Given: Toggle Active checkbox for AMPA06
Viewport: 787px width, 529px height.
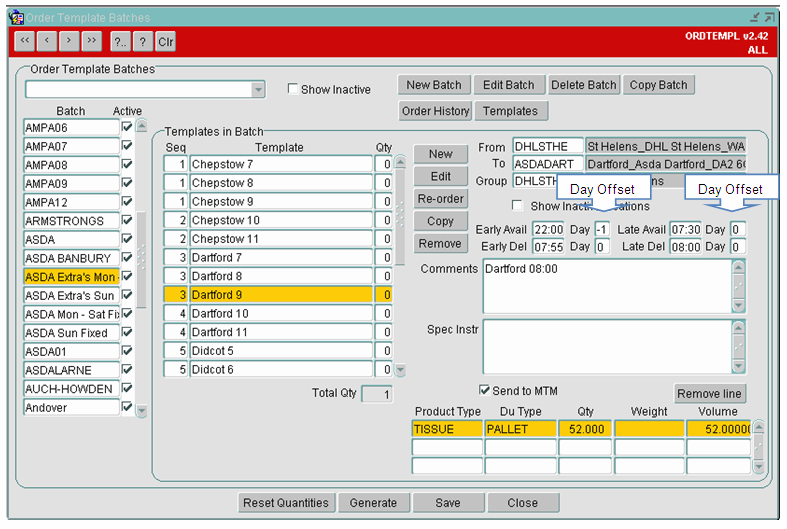Looking at the screenshot, I should pos(127,126).
